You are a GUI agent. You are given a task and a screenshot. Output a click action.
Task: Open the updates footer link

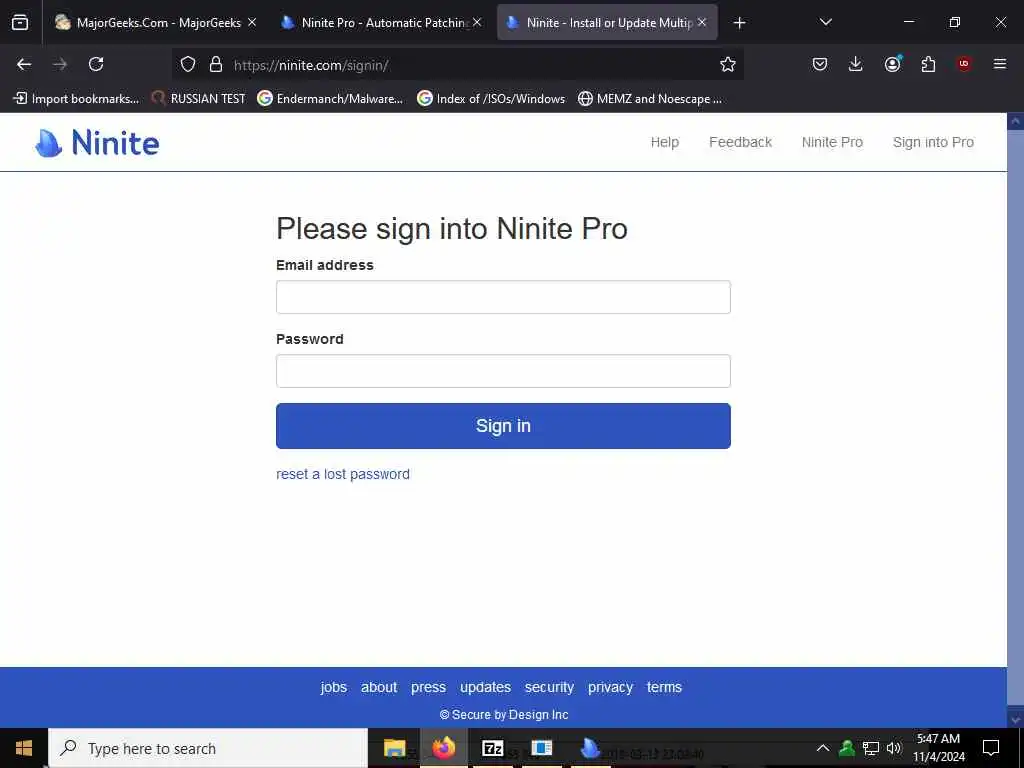point(485,687)
